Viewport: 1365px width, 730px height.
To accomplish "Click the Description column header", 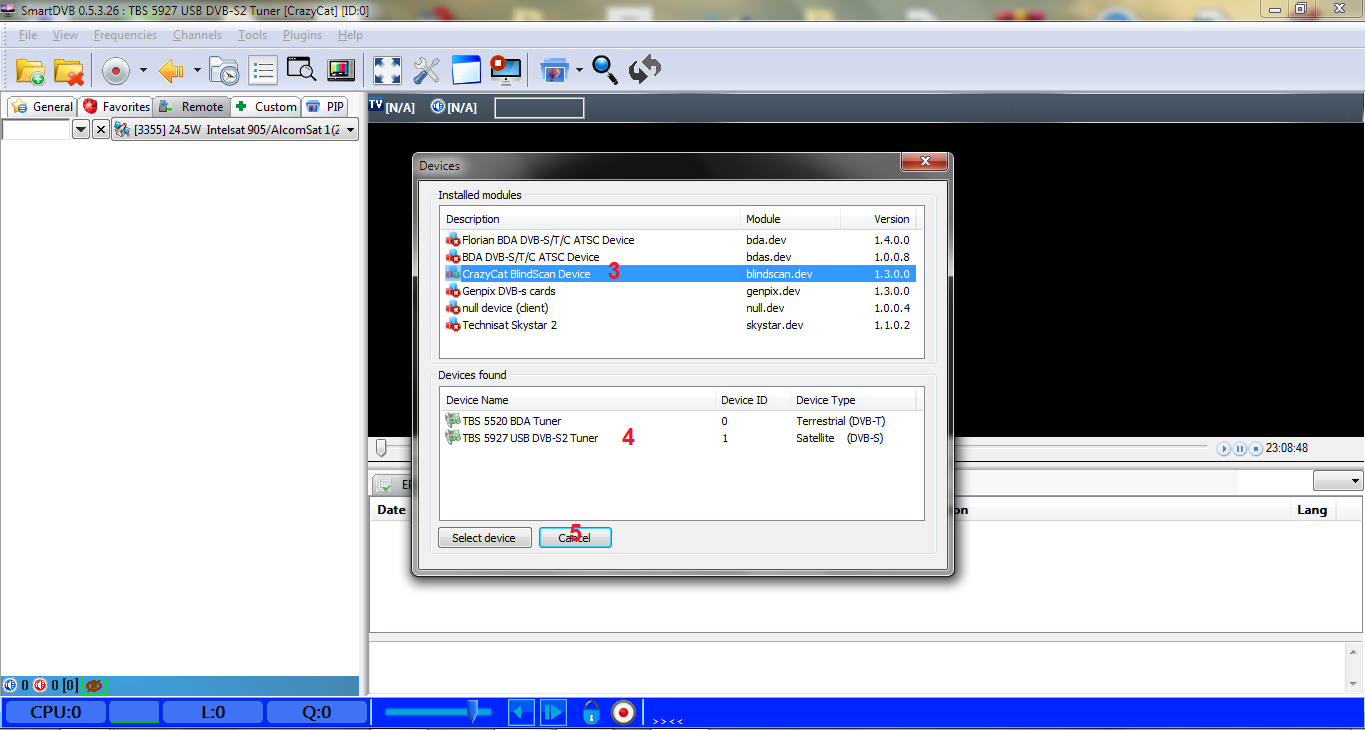I will tap(590, 219).
